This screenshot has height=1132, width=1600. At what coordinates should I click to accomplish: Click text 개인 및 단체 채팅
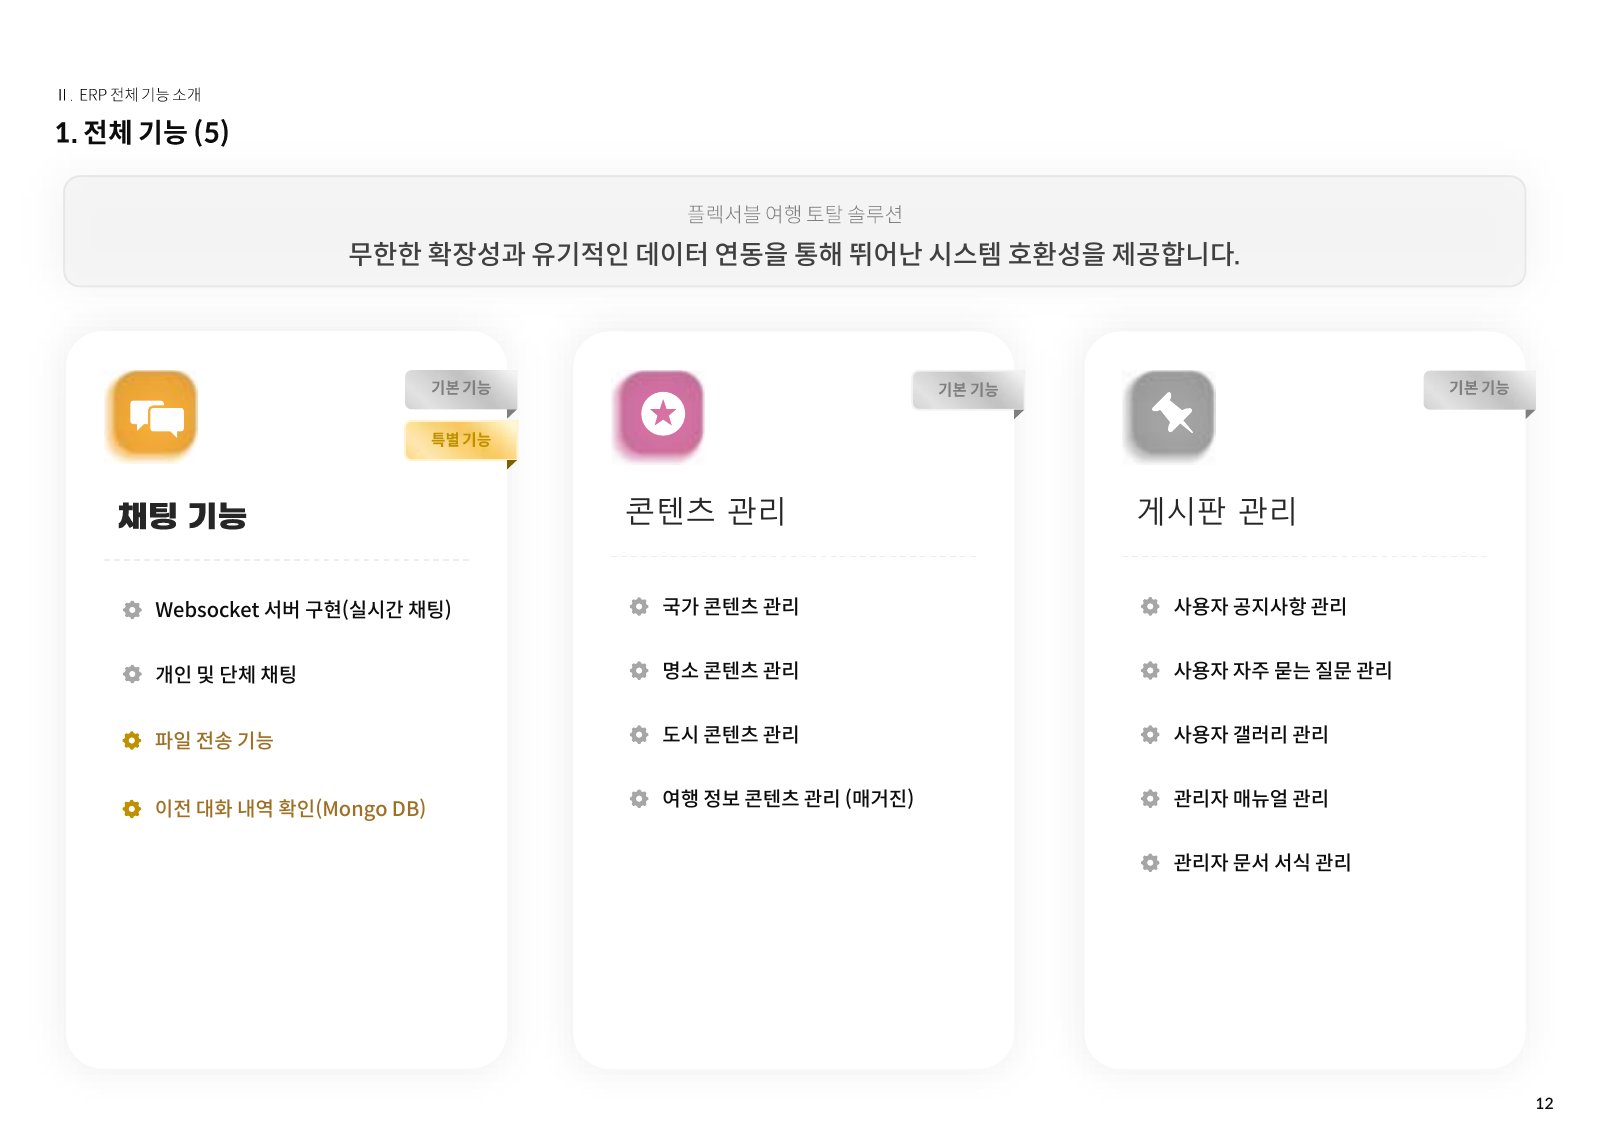click(226, 674)
